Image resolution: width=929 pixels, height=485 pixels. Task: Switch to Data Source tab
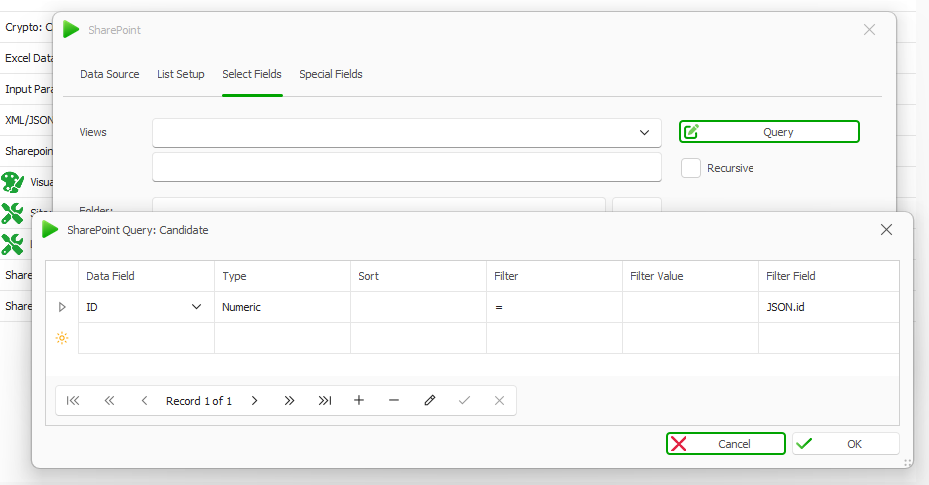coord(110,74)
